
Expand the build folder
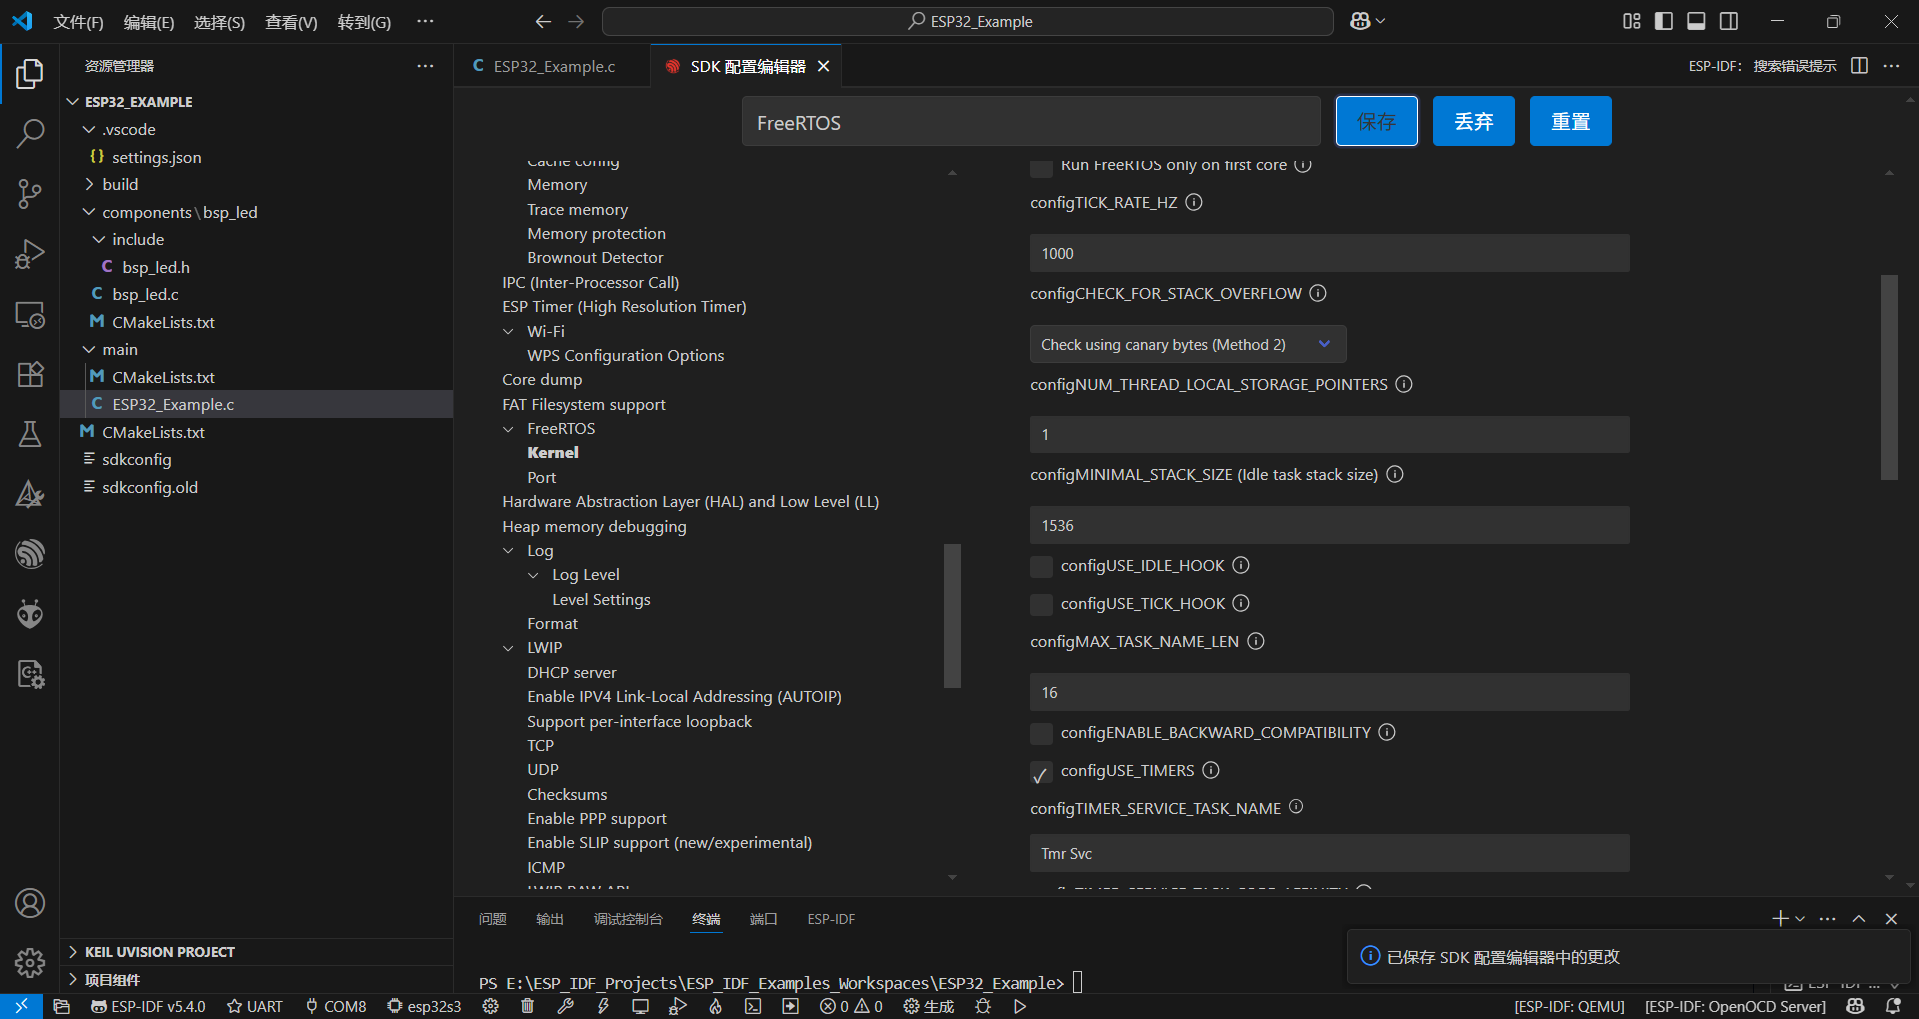tap(89, 184)
